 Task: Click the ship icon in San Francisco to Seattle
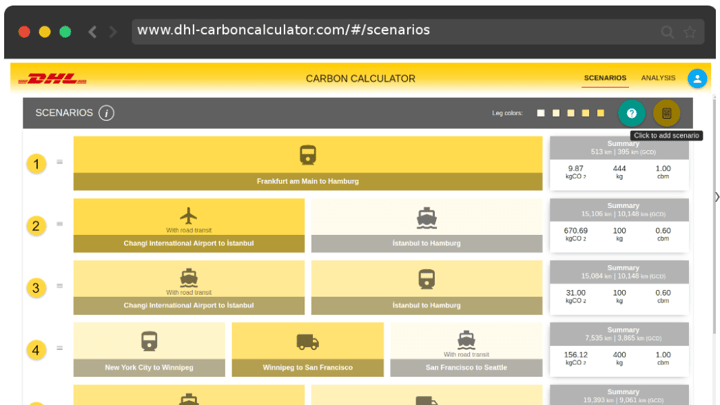(466, 340)
